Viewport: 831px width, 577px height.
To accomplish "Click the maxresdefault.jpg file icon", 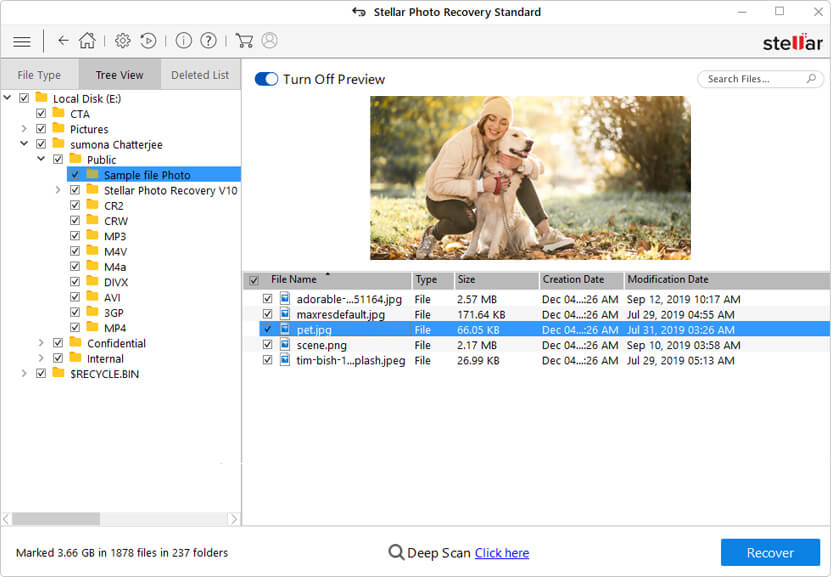I will click(285, 314).
